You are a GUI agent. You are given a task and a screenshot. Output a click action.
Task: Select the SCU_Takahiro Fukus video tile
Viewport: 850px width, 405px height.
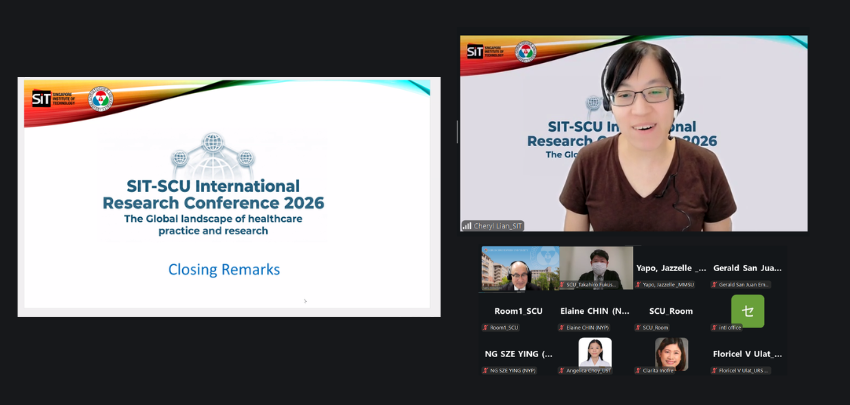coord(595,266)
